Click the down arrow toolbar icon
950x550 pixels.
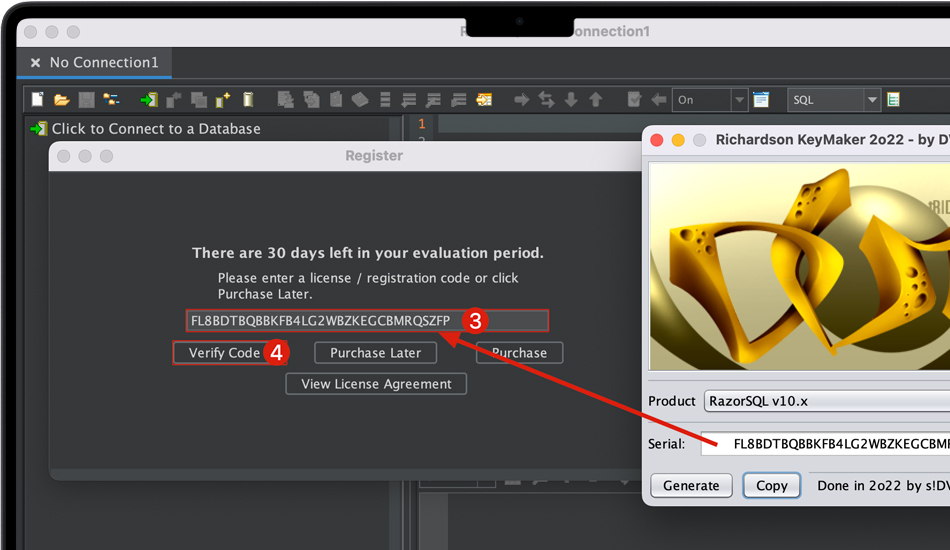tap(571, 100)
